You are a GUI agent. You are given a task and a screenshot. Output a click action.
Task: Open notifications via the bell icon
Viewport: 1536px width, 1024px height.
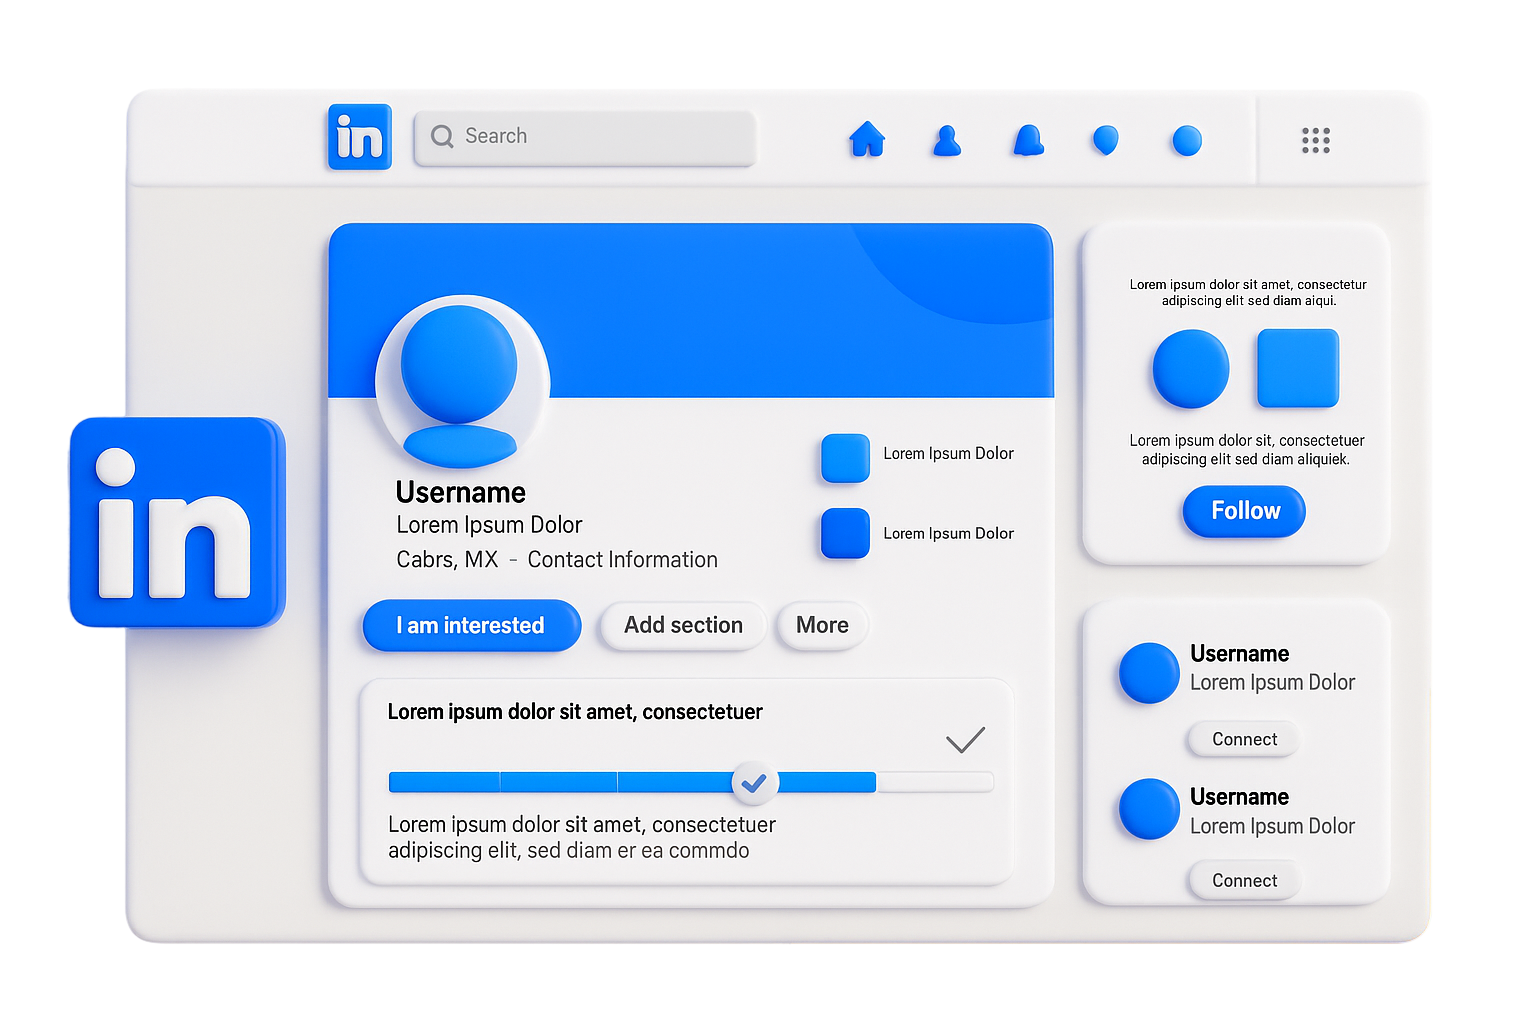[1026, 141]
